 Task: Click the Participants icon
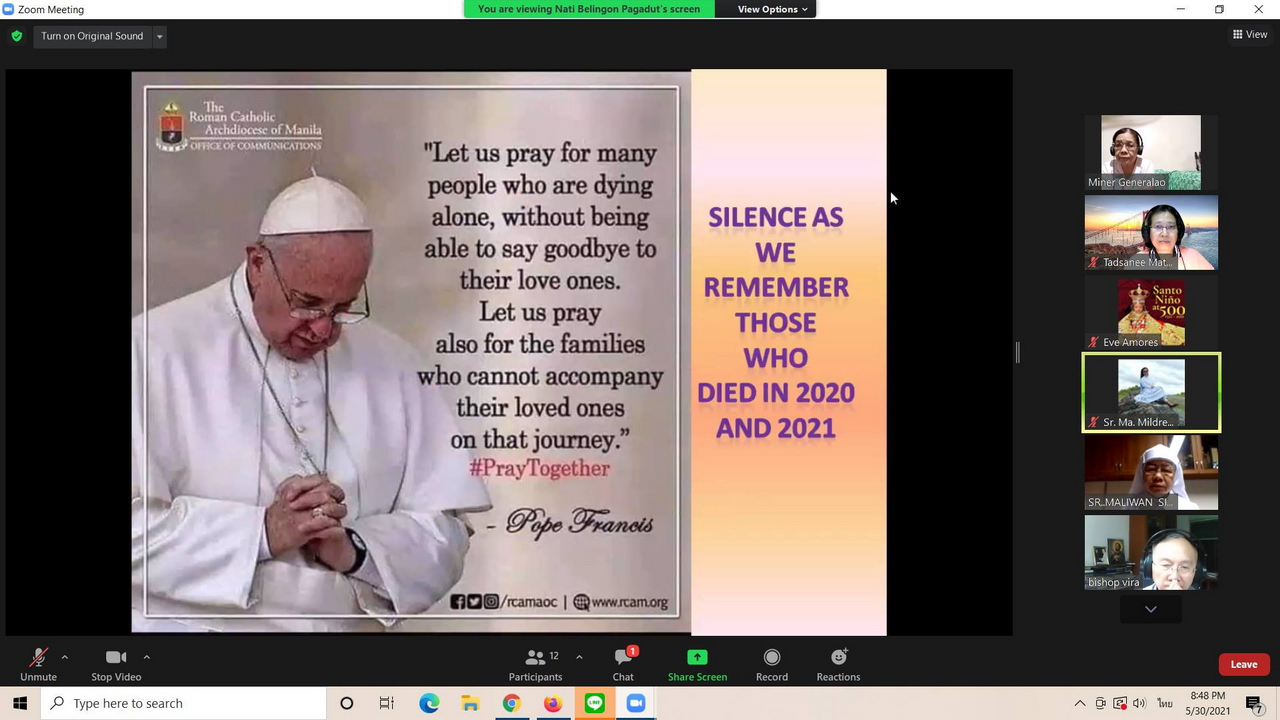pyautogui.click(x=535, y=658)
